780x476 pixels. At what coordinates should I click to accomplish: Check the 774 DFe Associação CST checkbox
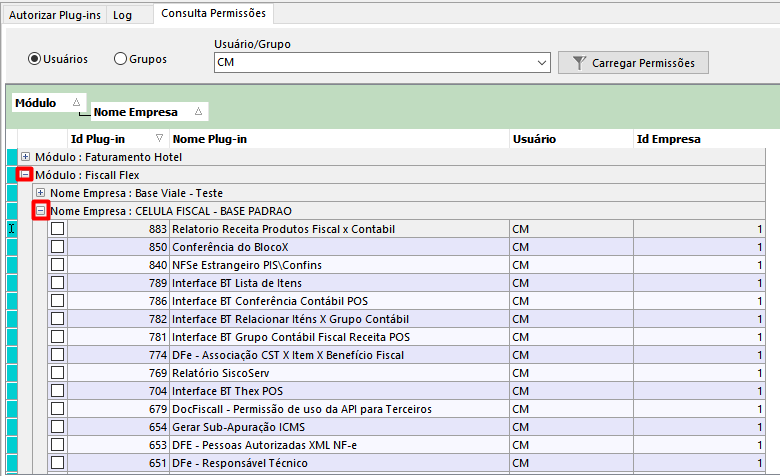[x=58, y=355]
